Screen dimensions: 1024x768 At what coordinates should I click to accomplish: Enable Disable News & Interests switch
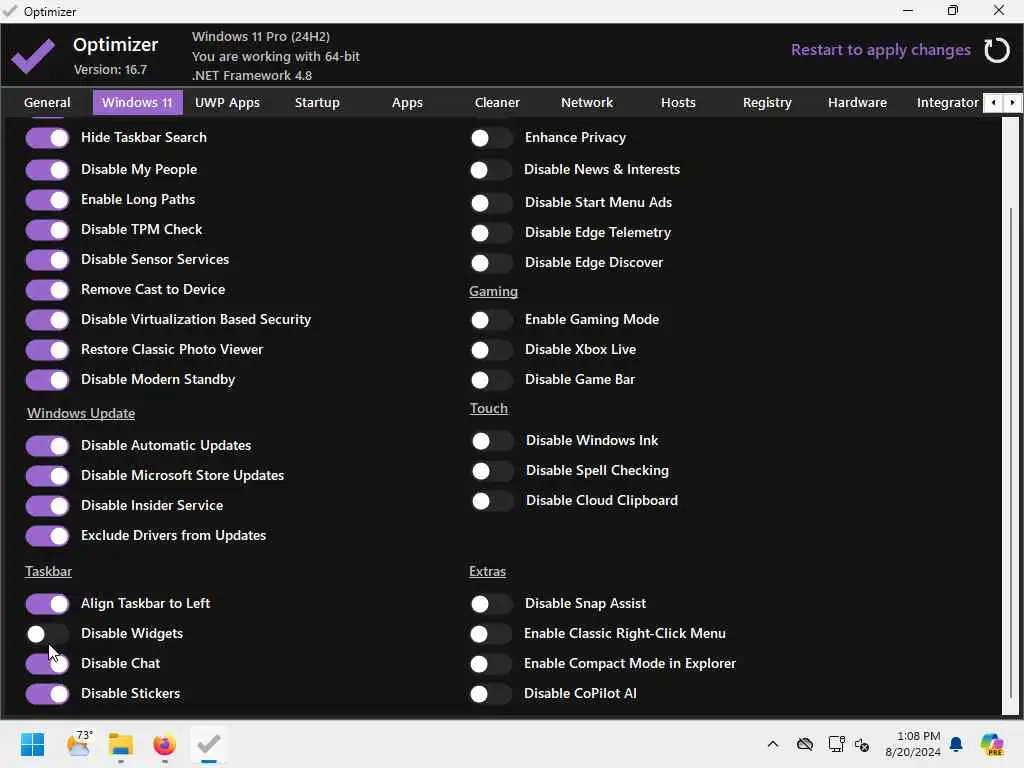click(491, 170)
